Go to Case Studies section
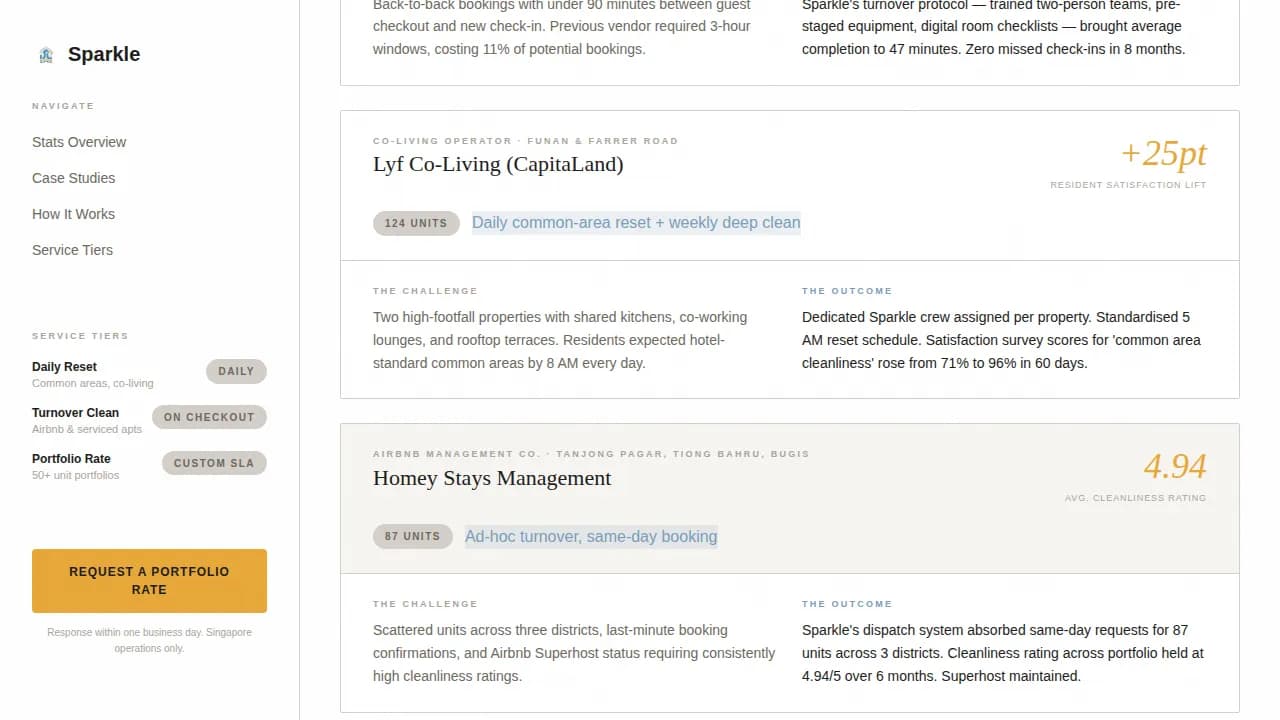The image size is (1280, 720). point(73,178)
